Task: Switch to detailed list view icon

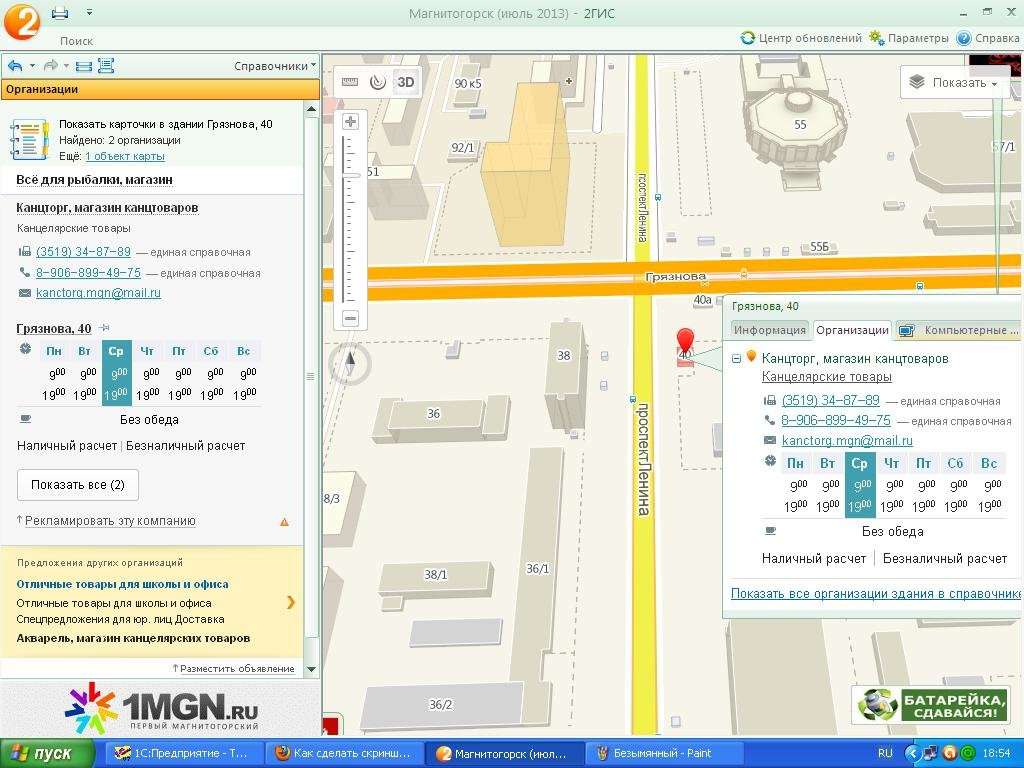Action: tap(106, 65)
